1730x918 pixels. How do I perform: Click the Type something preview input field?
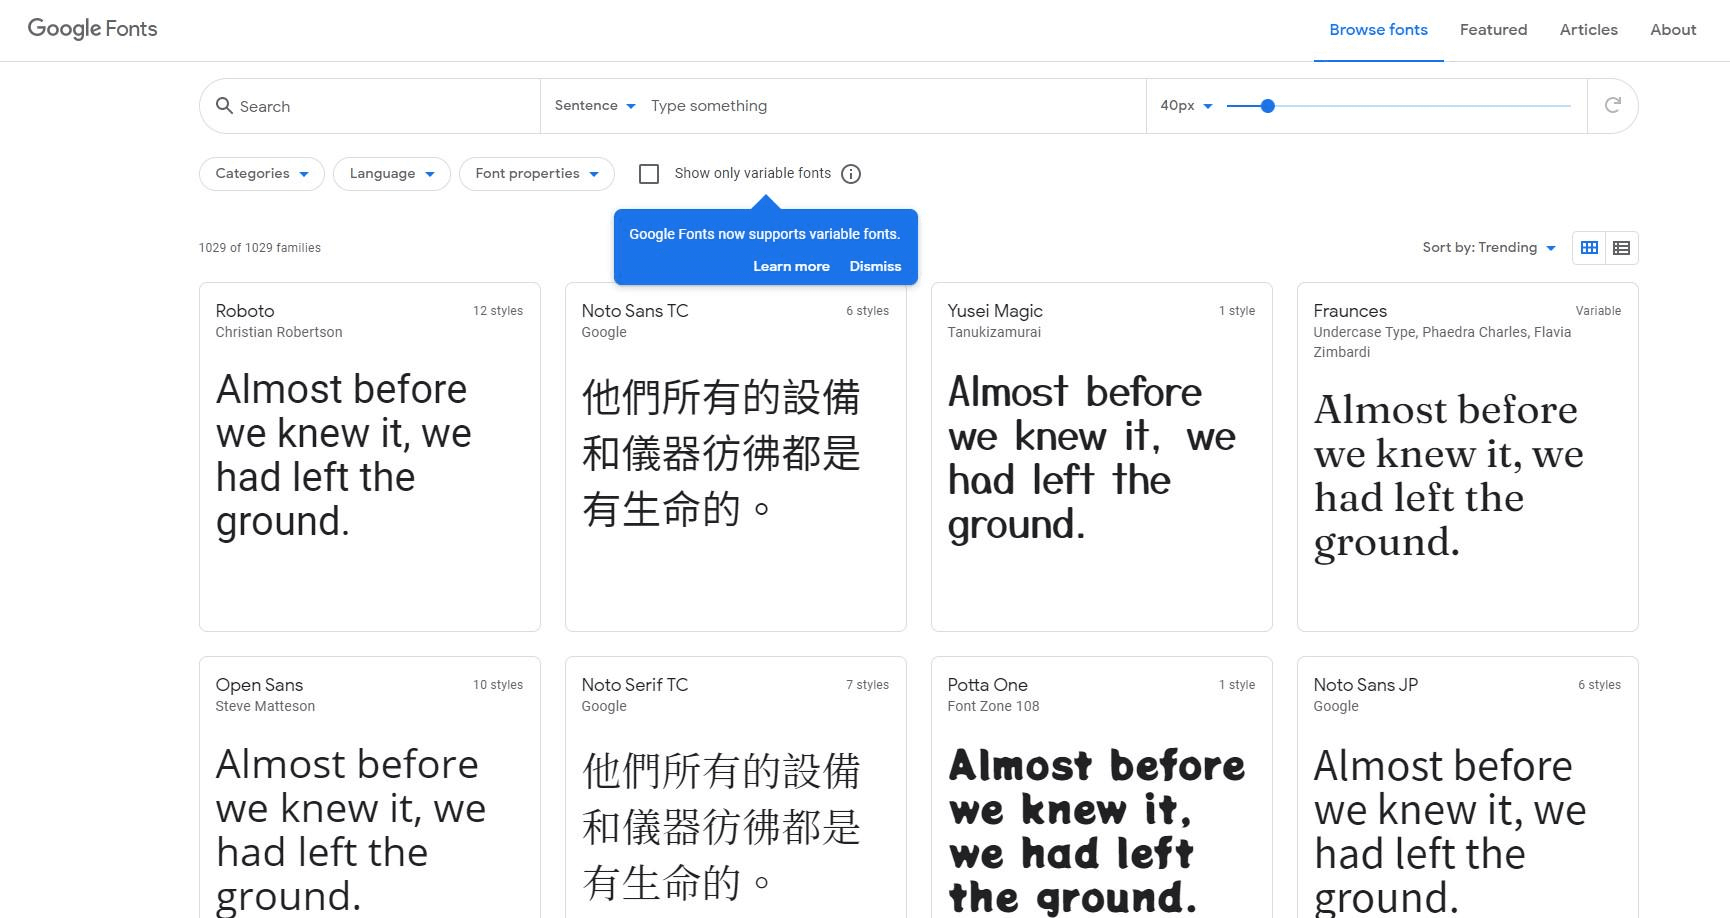tap(850, 105)
